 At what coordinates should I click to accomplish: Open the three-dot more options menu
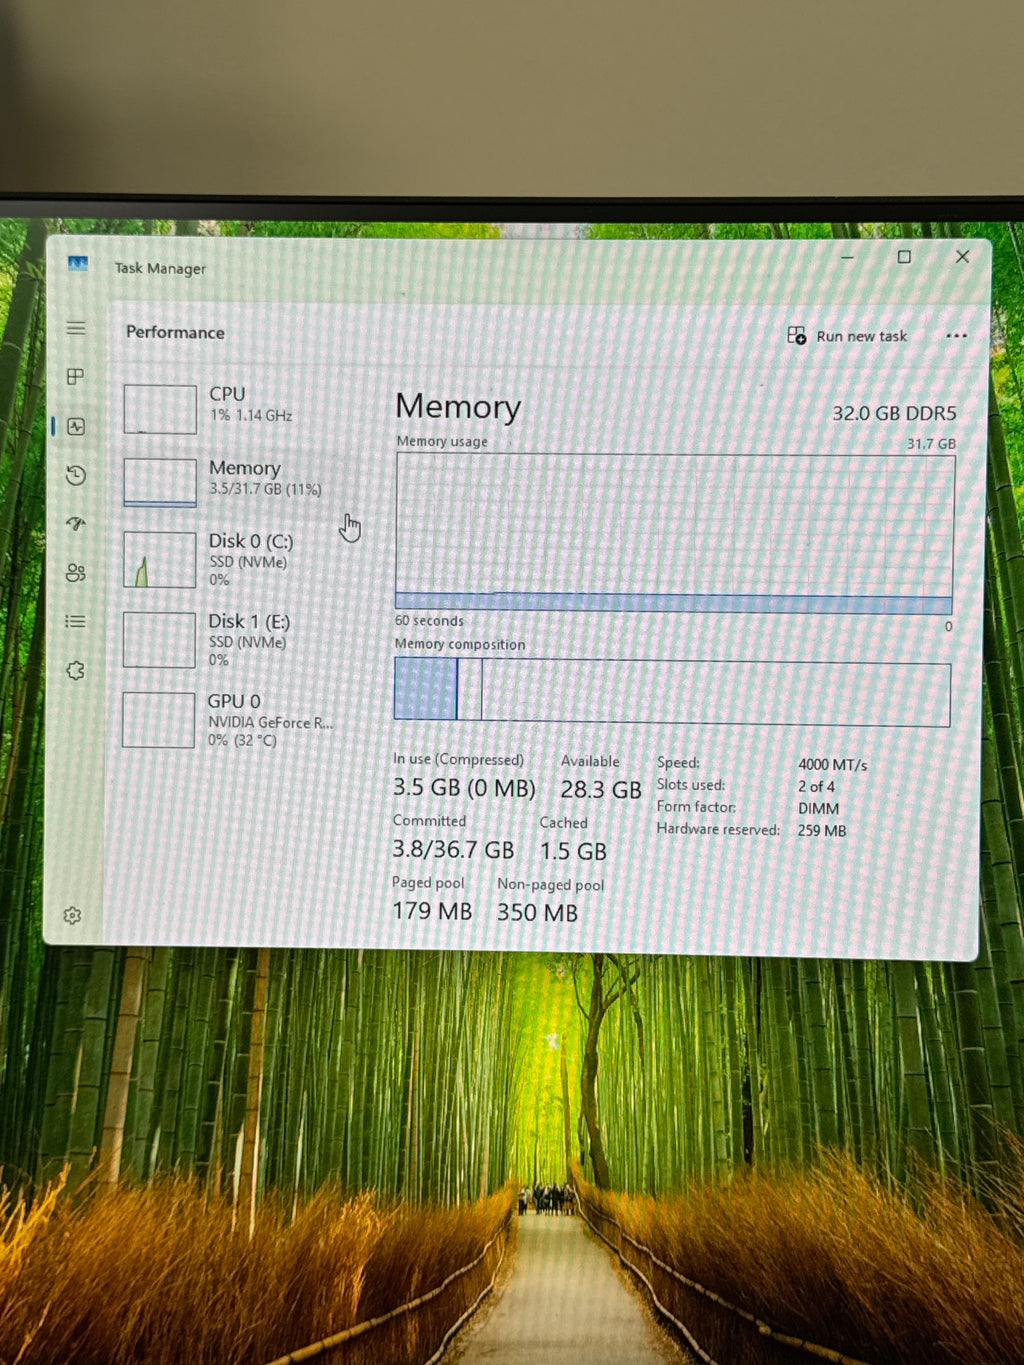coord(956,336)
